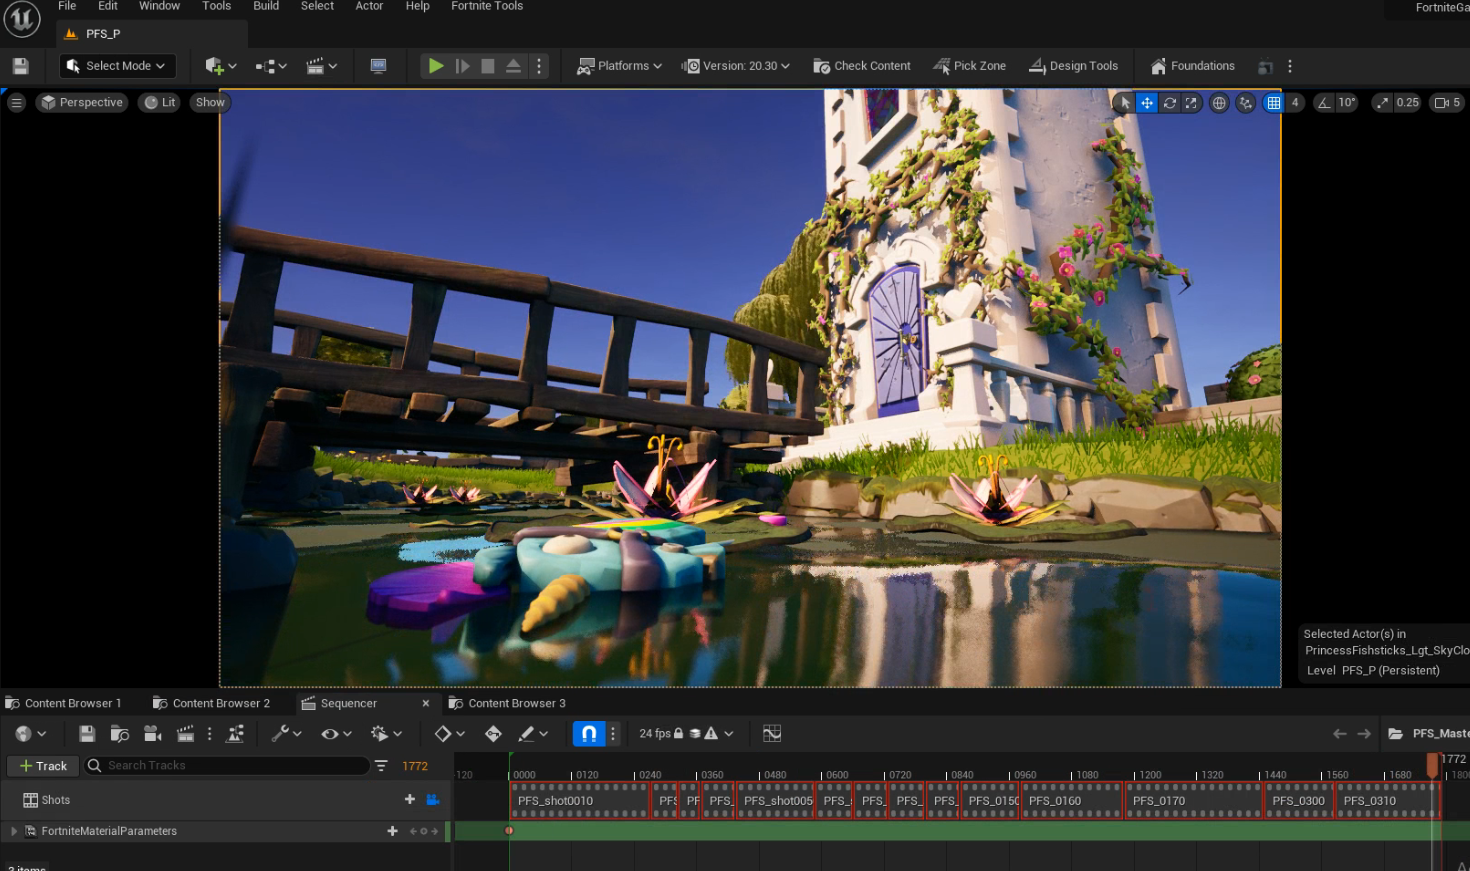Select the Rotate tool in the viewport toolbar
This screenshot has width=1470, height=871.
[1169, 102]
